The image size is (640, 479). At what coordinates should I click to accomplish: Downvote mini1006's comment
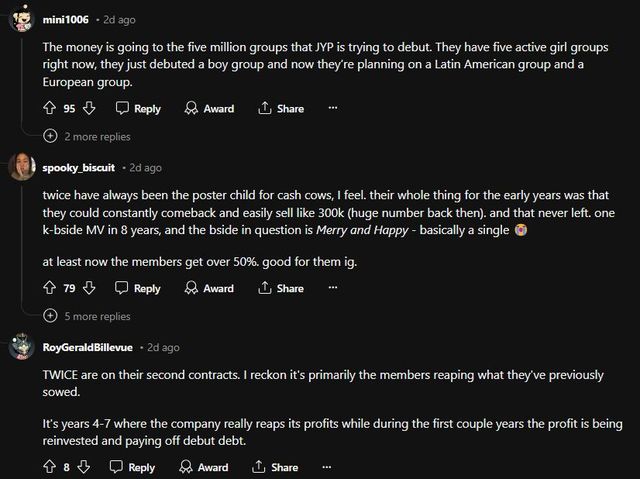coord(88,108)
